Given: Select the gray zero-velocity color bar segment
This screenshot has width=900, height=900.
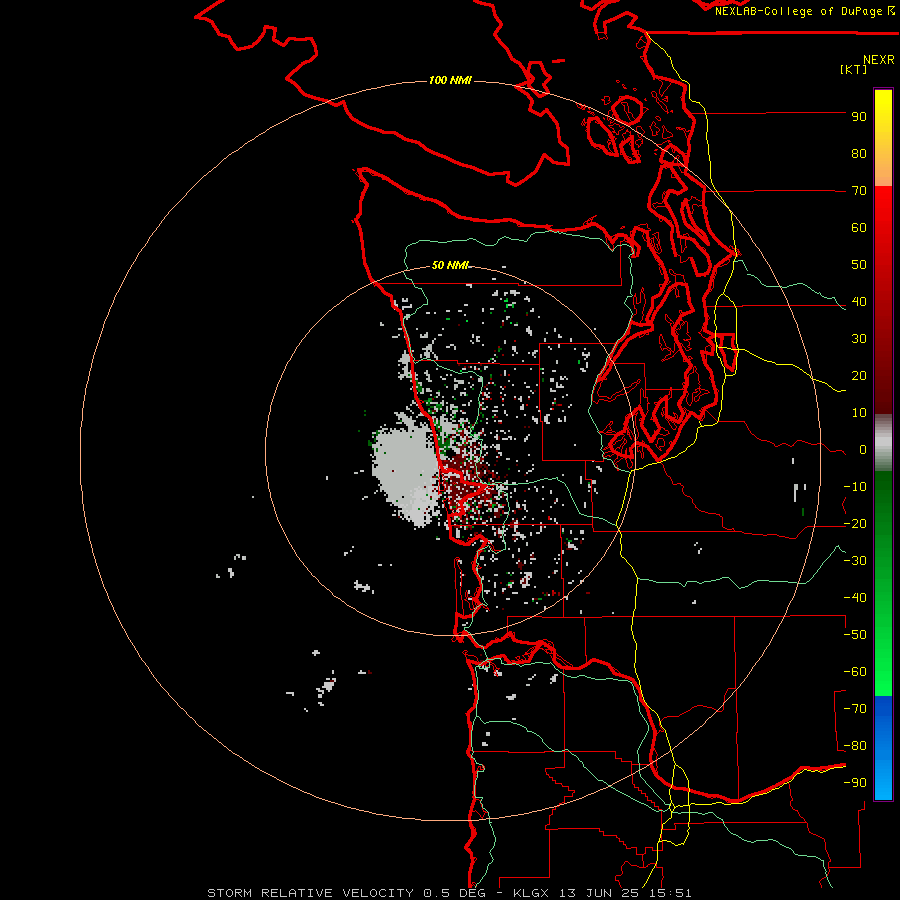Looking at the screenshot, I should (883, 443).
